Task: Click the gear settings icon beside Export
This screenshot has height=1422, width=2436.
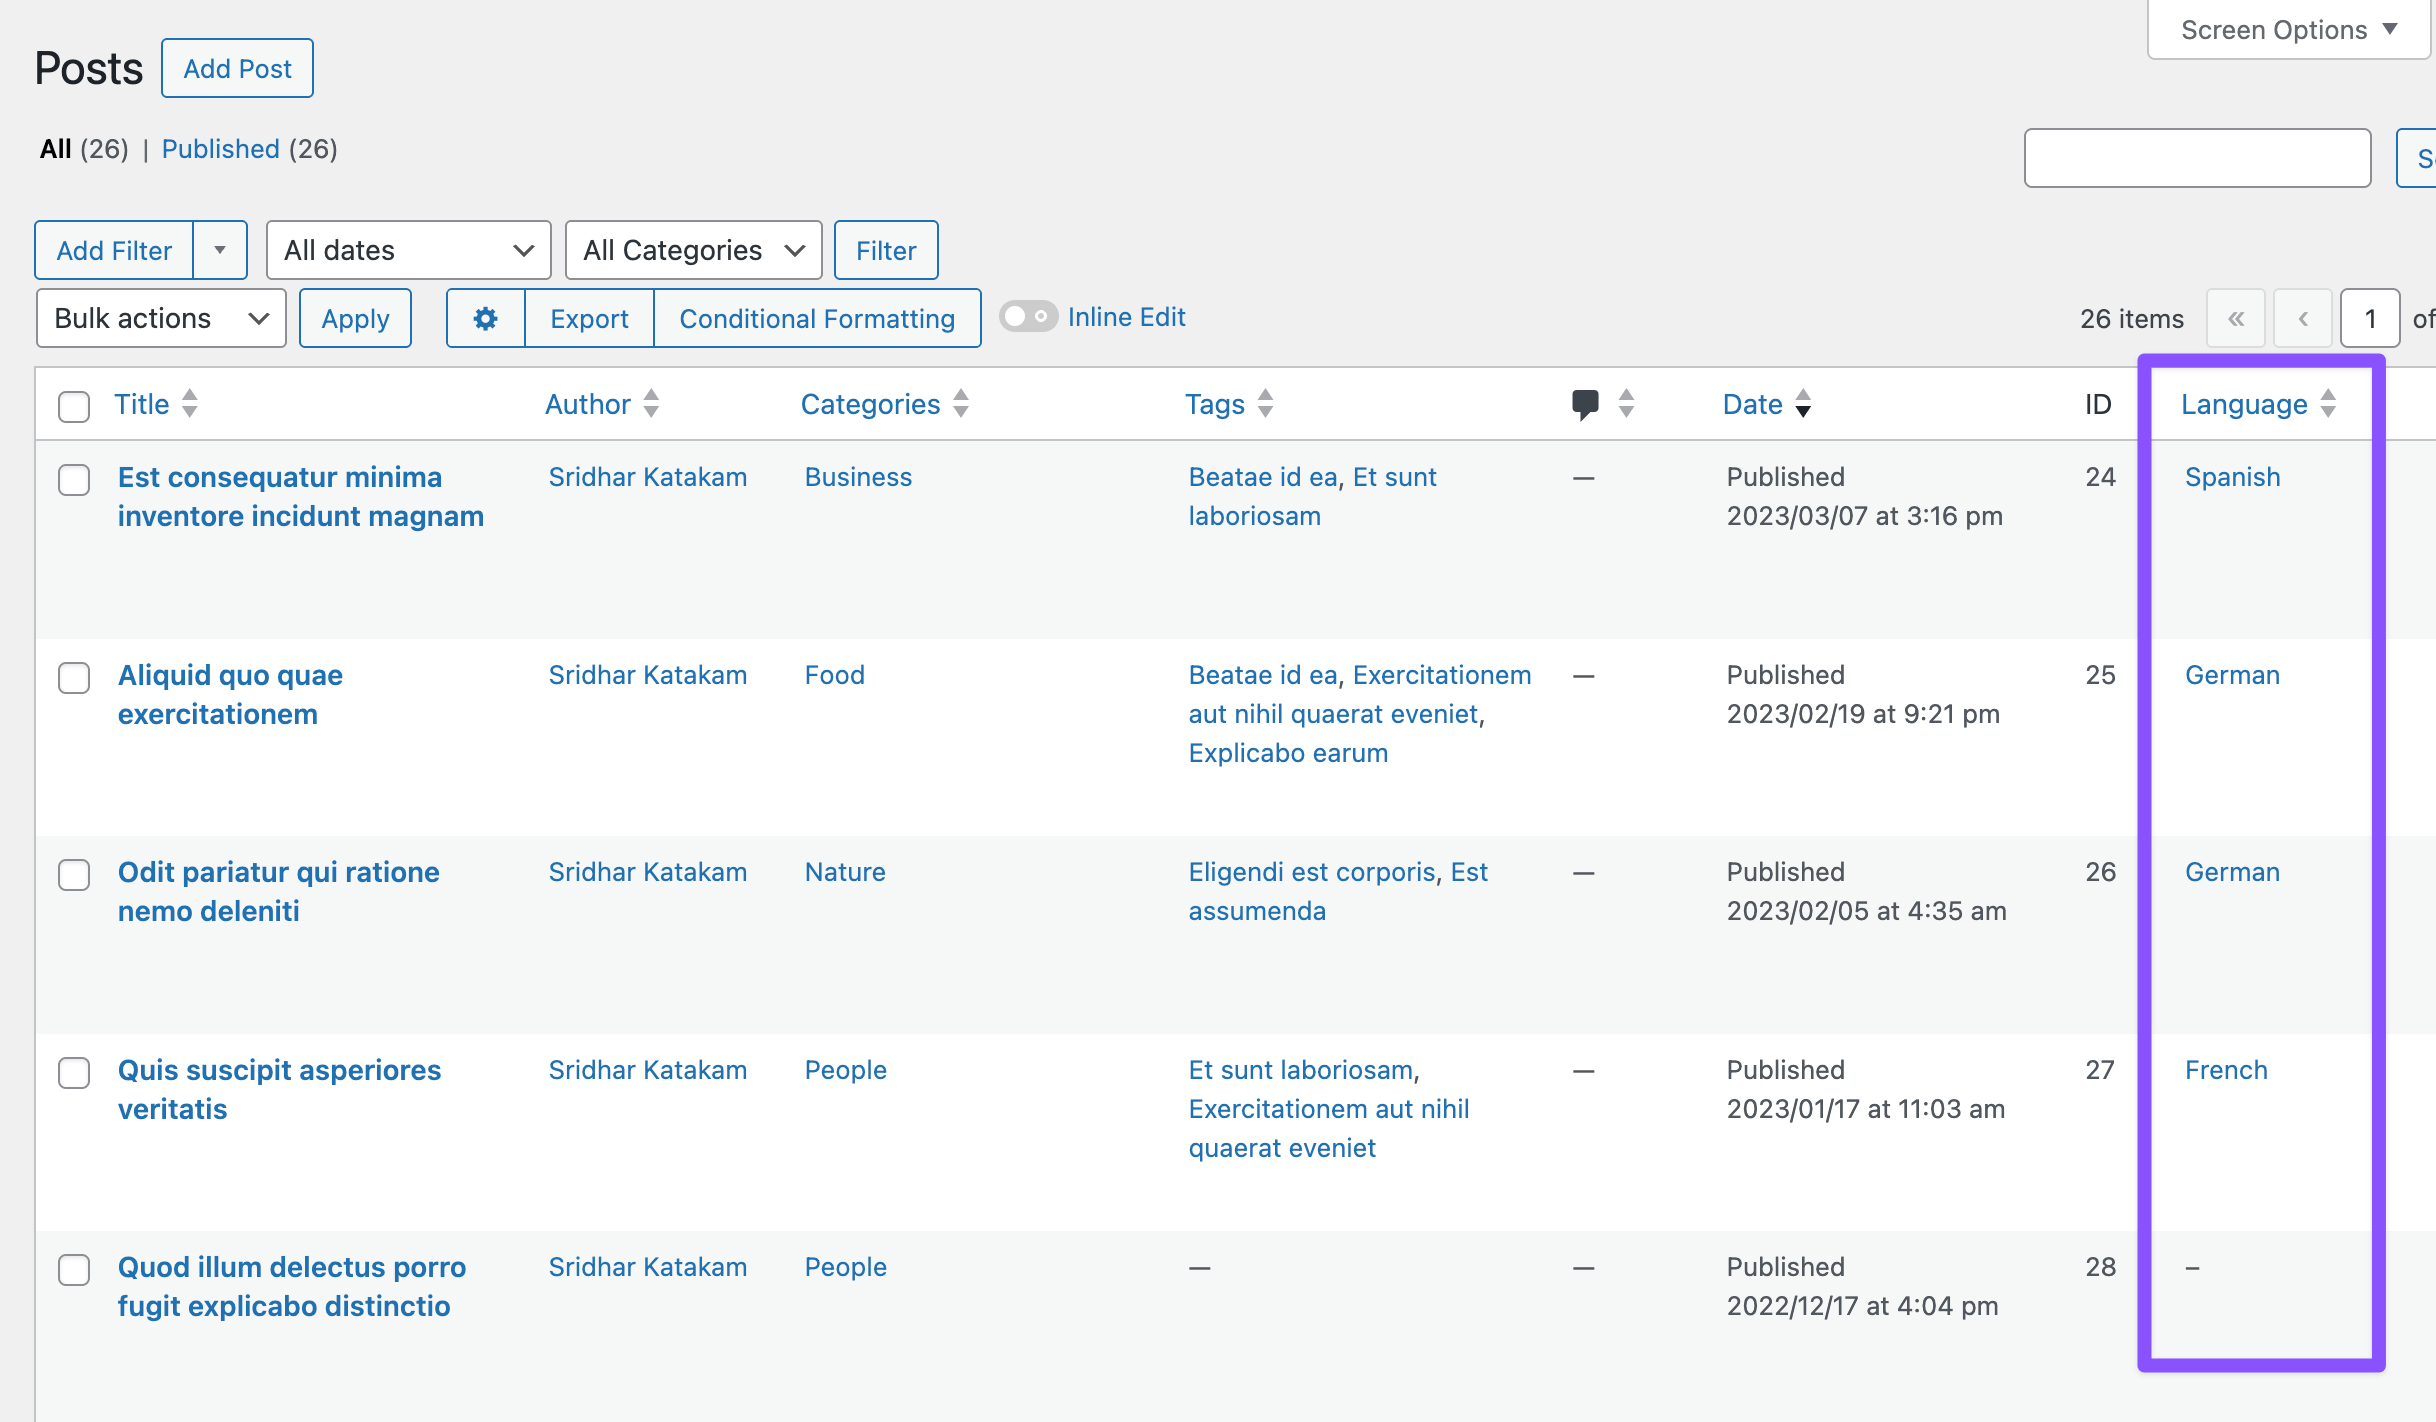Action: click(485, 318)
